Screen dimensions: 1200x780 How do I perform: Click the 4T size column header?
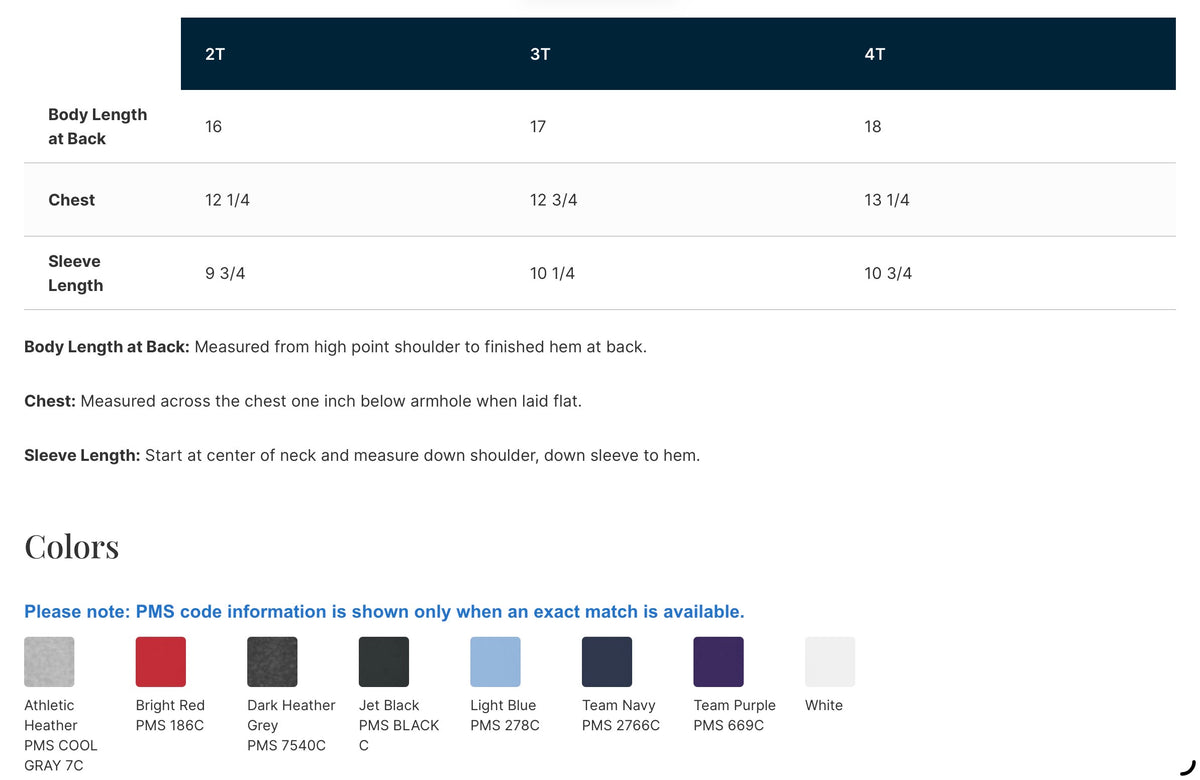pyautogui.click(x=875, y=54)
